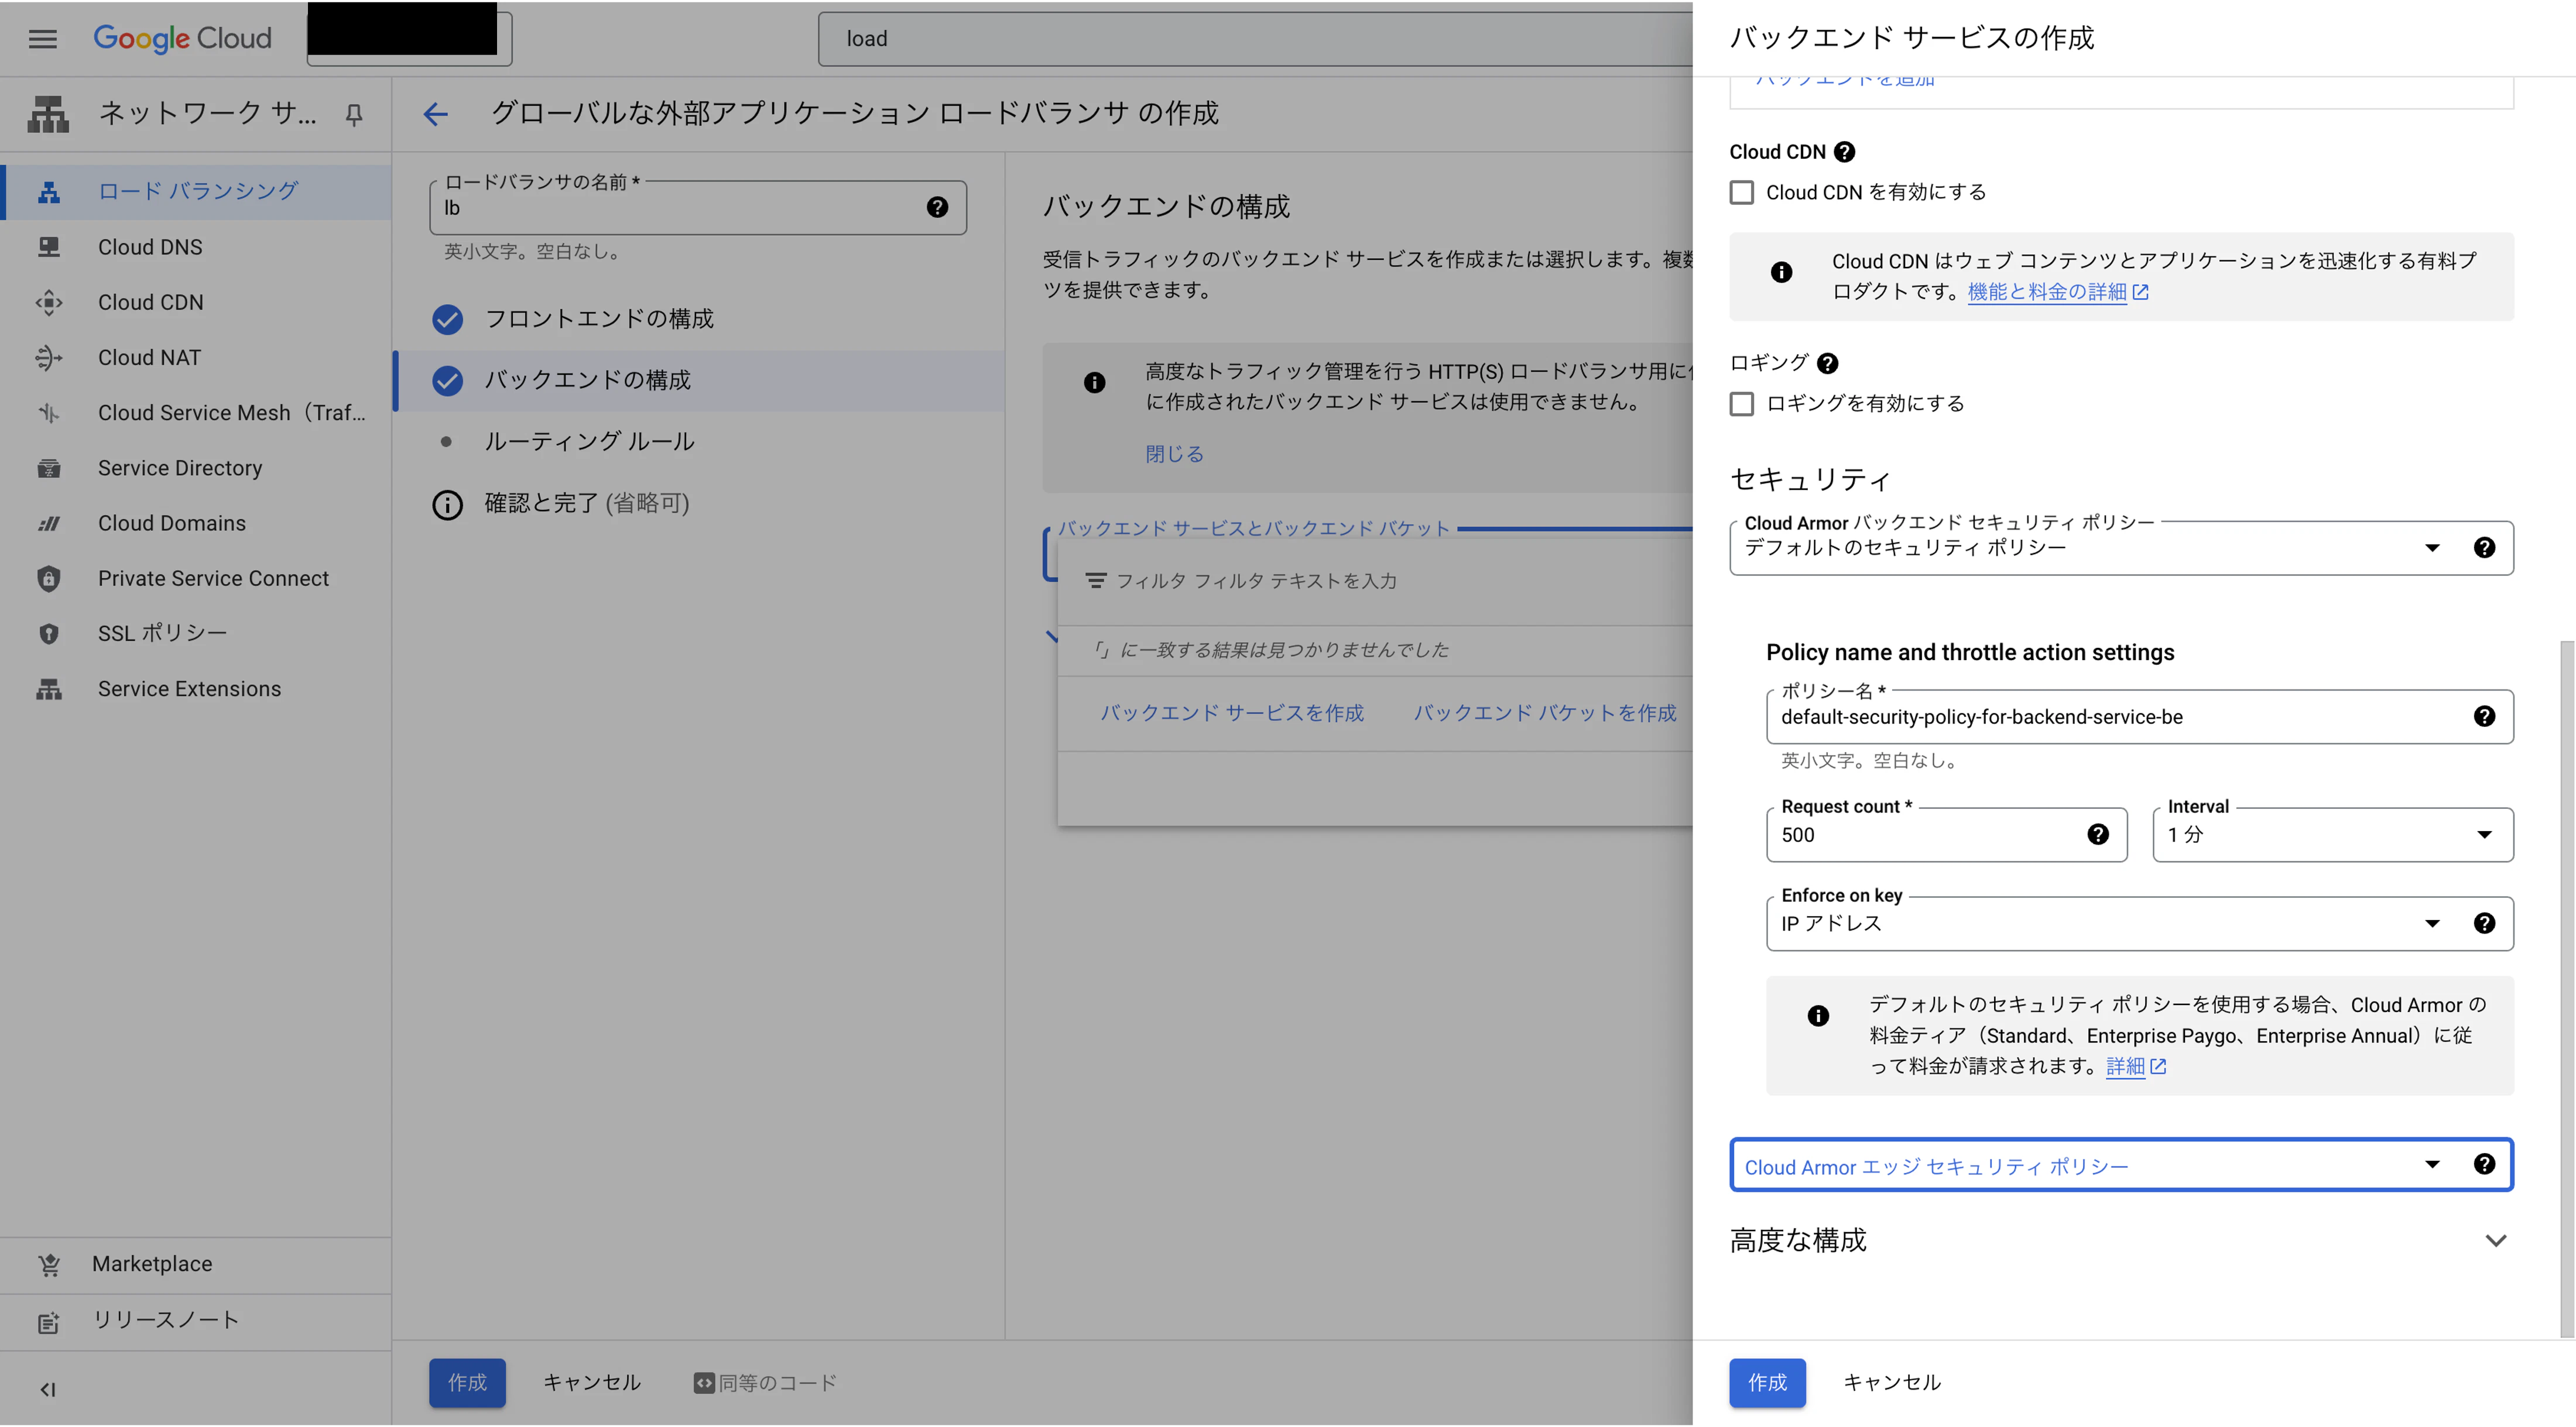Click the Cloud Domains sidebar icon
The height and width of the screenshot is (1427, 2576).
tap(48, 523)
